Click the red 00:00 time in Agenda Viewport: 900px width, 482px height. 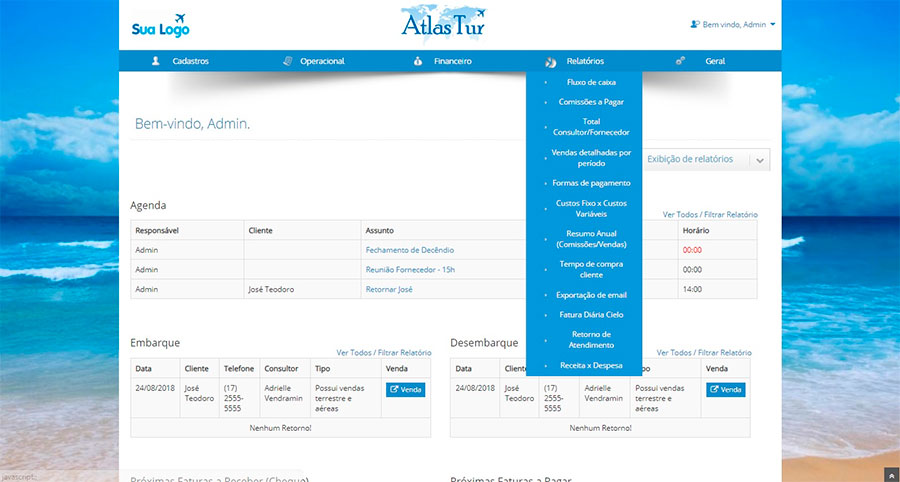pyautogui.click(x=692, y=250)
